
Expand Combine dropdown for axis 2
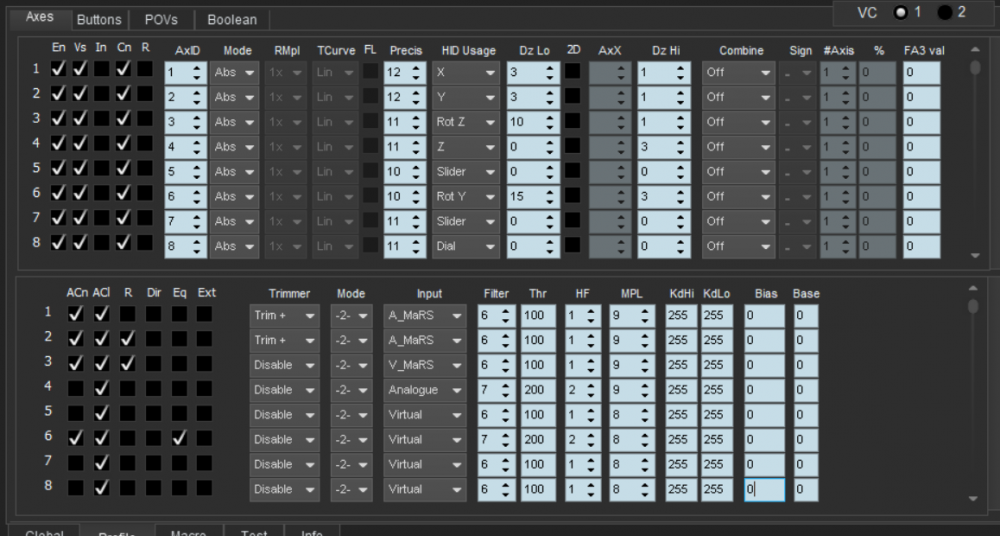pyautogui.click(x=737, y=97)
